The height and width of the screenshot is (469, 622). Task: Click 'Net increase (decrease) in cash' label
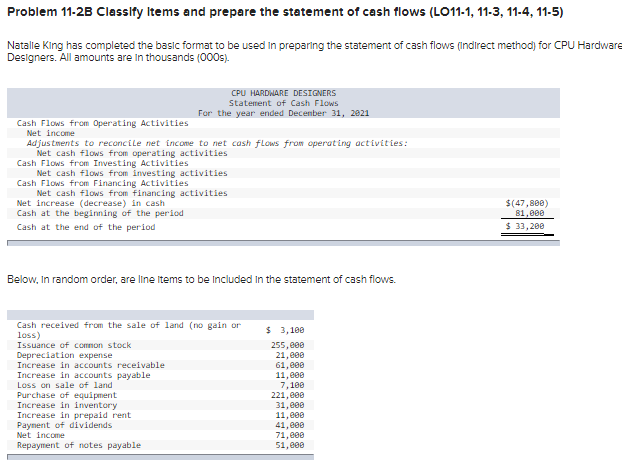pos(90,203)
